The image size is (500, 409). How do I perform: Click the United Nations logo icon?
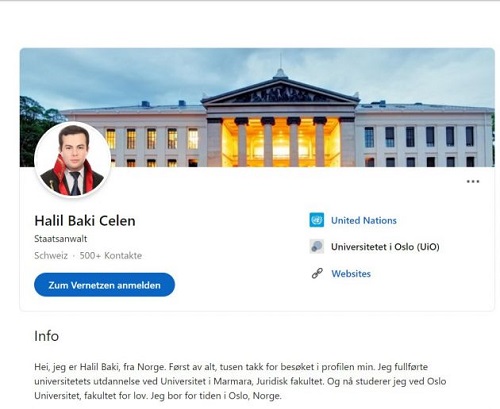coord(316,220)
